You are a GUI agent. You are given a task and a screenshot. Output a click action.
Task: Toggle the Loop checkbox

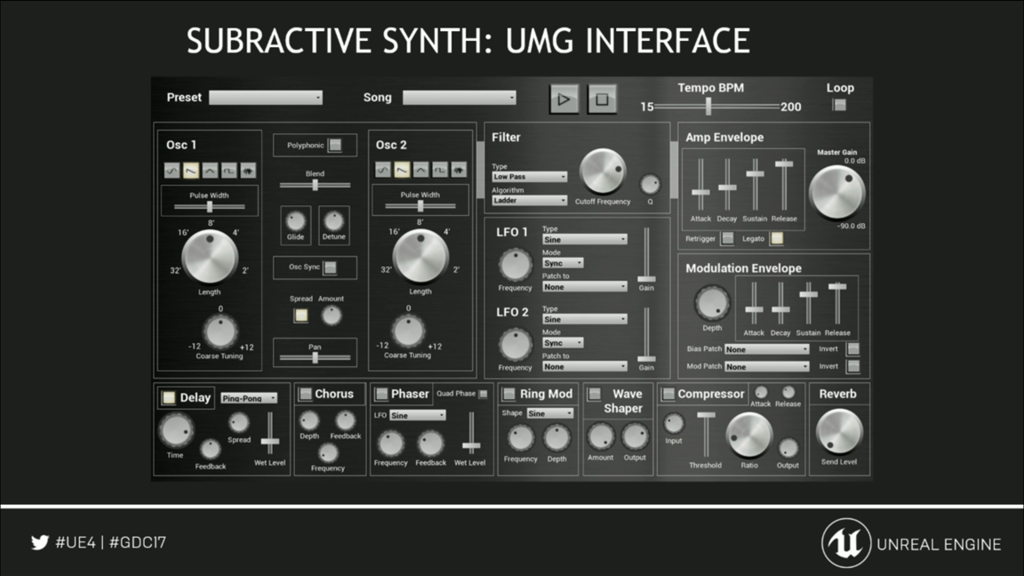click(x=840, y=104)
